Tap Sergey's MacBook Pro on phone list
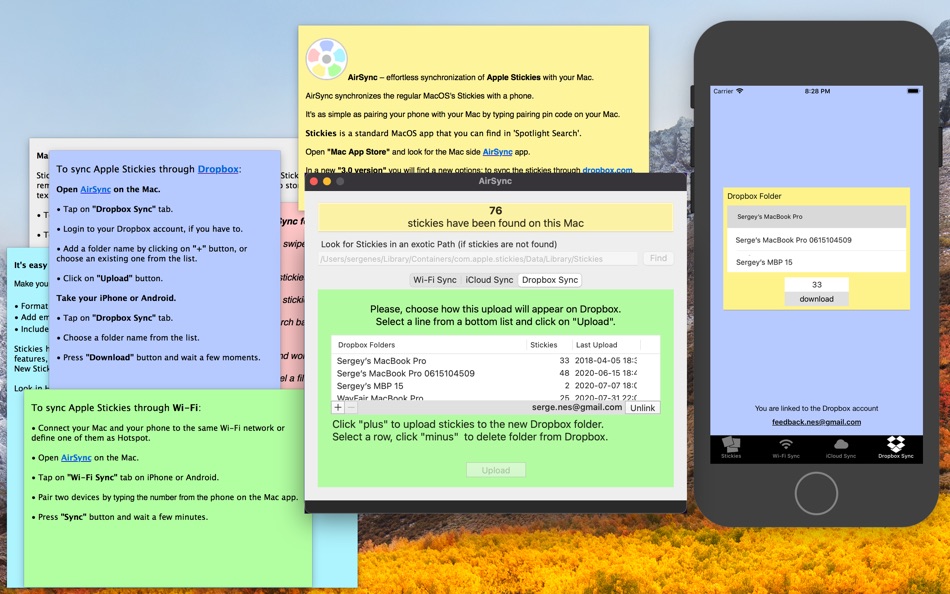This screenshot has height=594, width=950. tap(816, 216)
